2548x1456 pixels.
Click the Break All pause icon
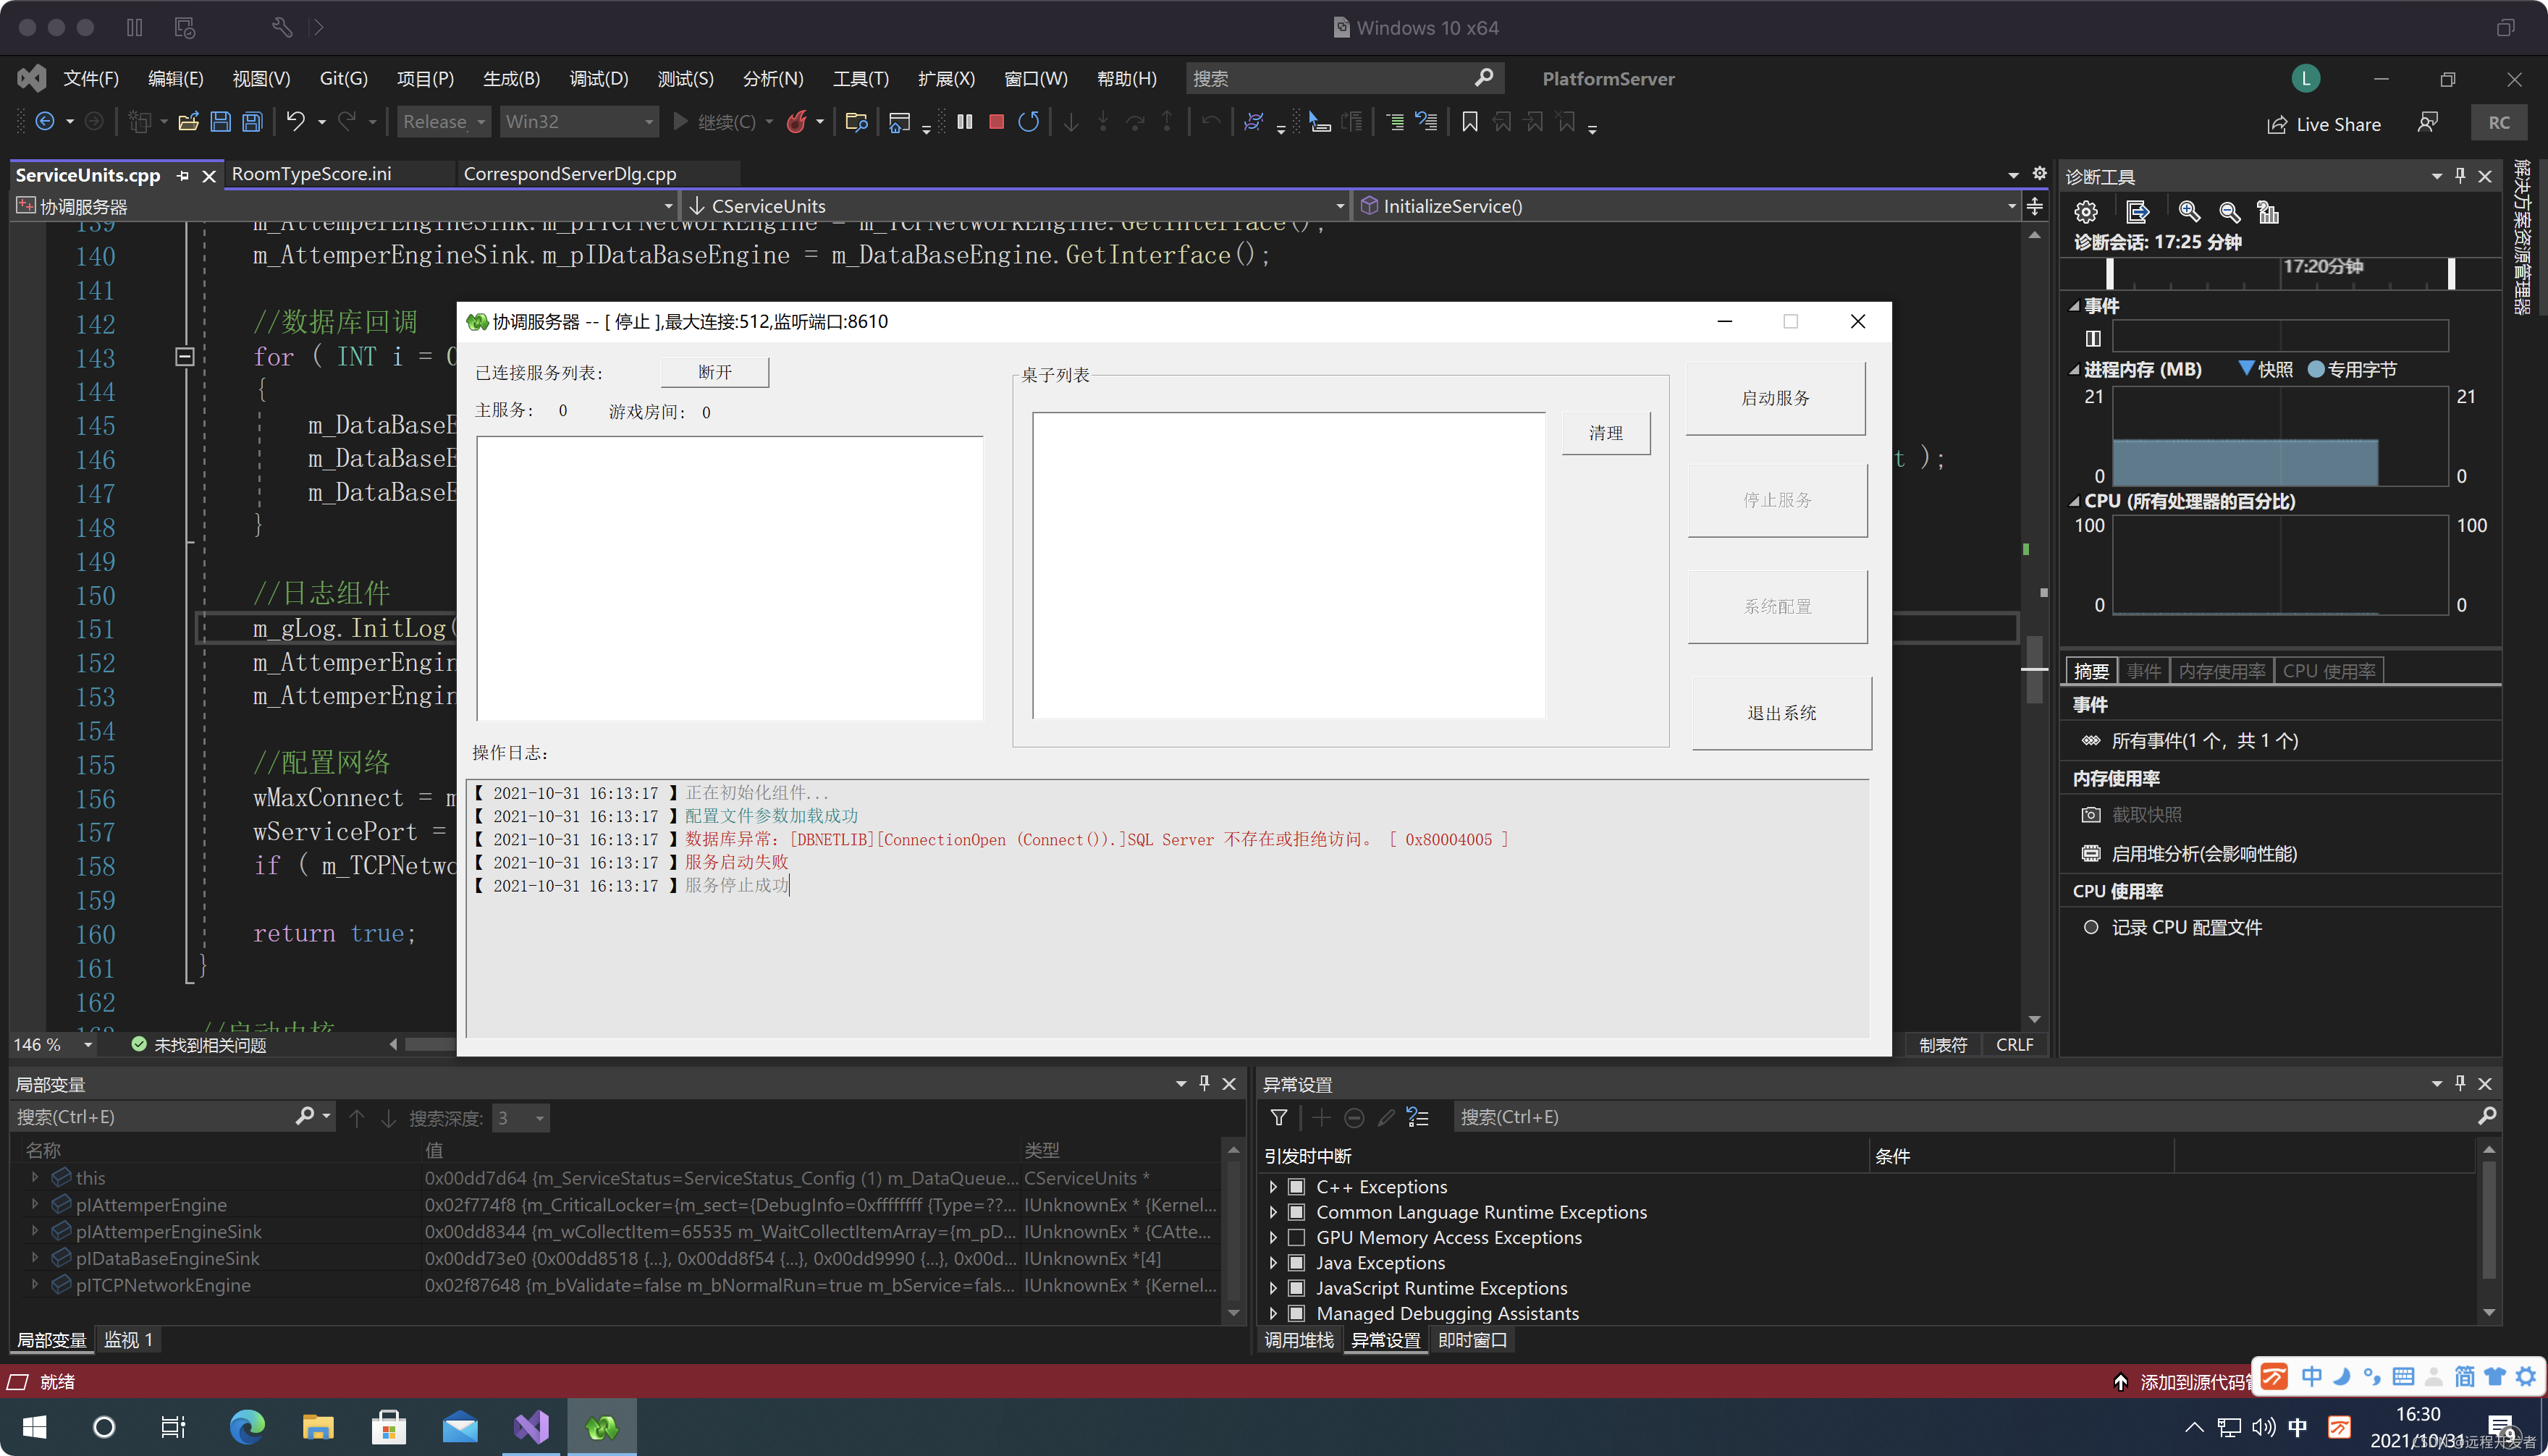pos(964,122)
